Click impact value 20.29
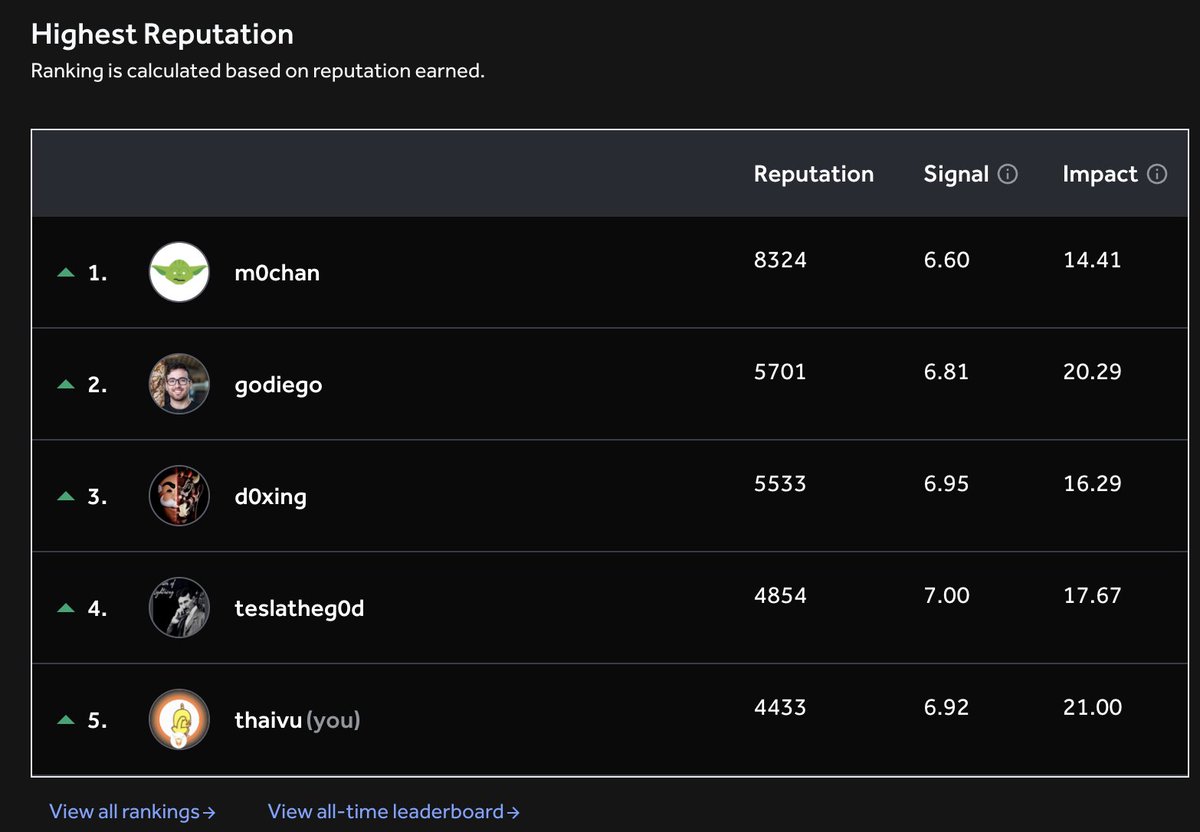Screen dimensions: 1200x832 pos(1092,372)
